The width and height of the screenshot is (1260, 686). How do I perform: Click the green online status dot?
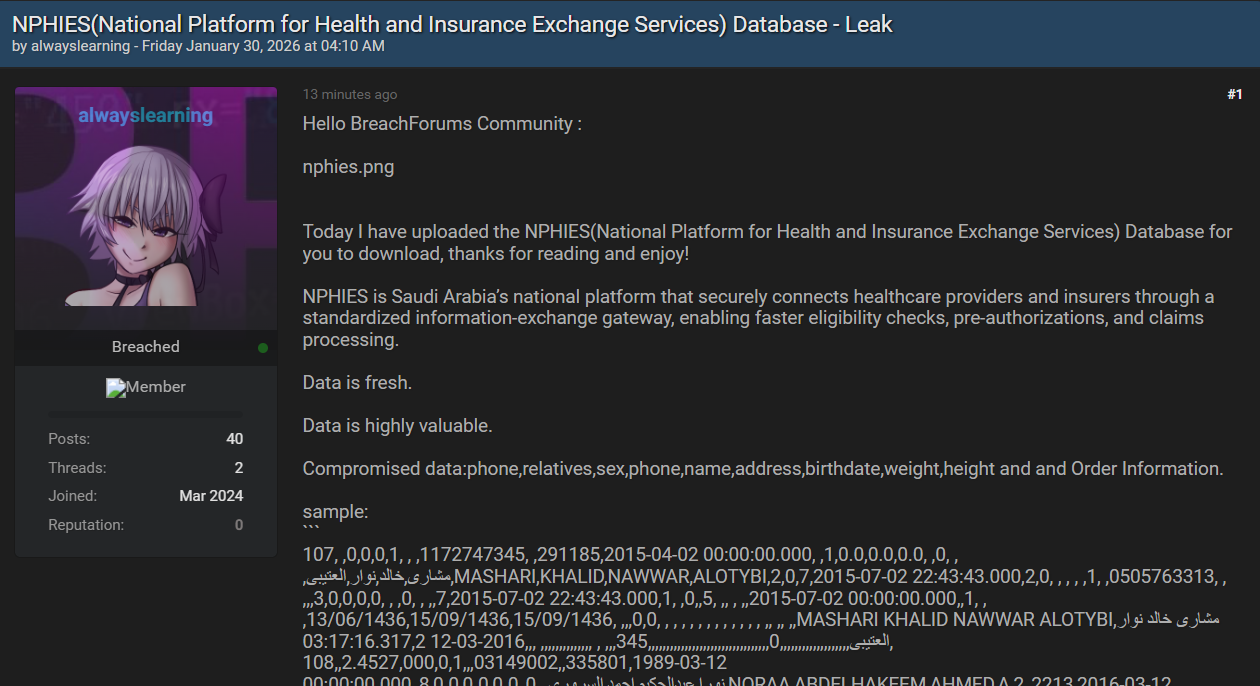263,348
